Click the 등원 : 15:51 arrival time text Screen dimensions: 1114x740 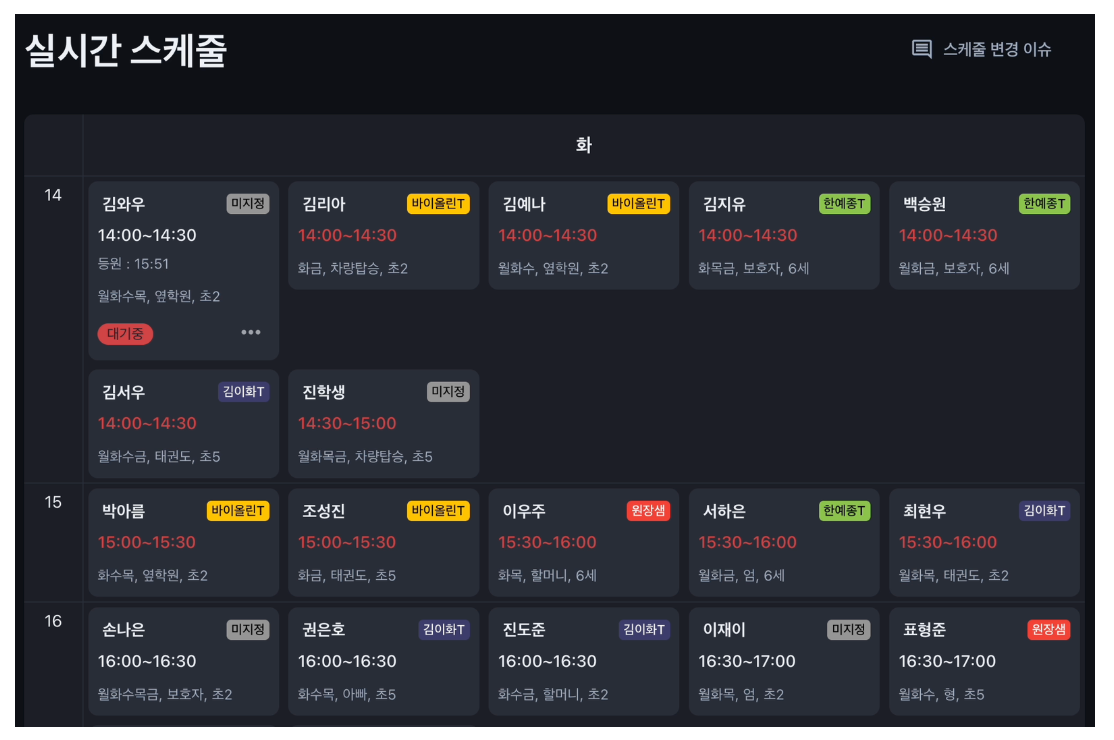click(x=134, y=264)
